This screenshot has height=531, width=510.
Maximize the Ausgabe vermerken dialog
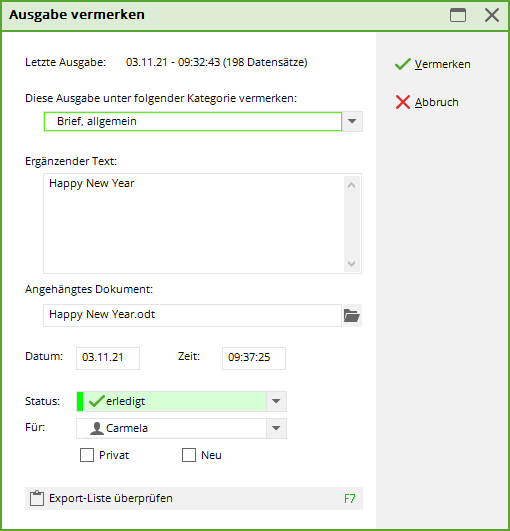(458, 15)
